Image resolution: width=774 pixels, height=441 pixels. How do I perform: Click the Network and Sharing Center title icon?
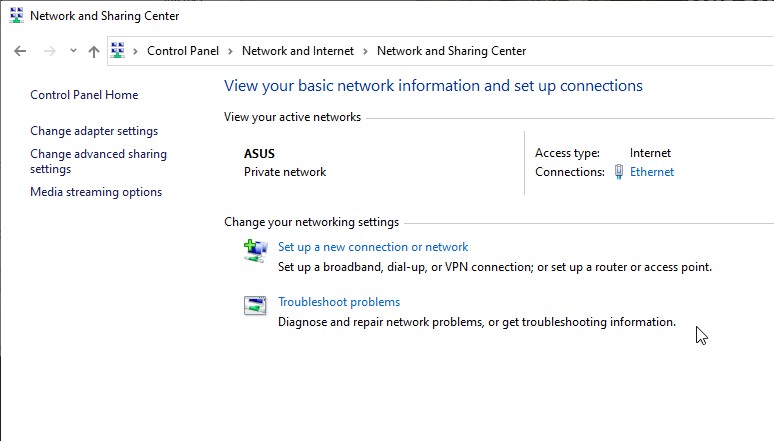click(x=16, y=15)
